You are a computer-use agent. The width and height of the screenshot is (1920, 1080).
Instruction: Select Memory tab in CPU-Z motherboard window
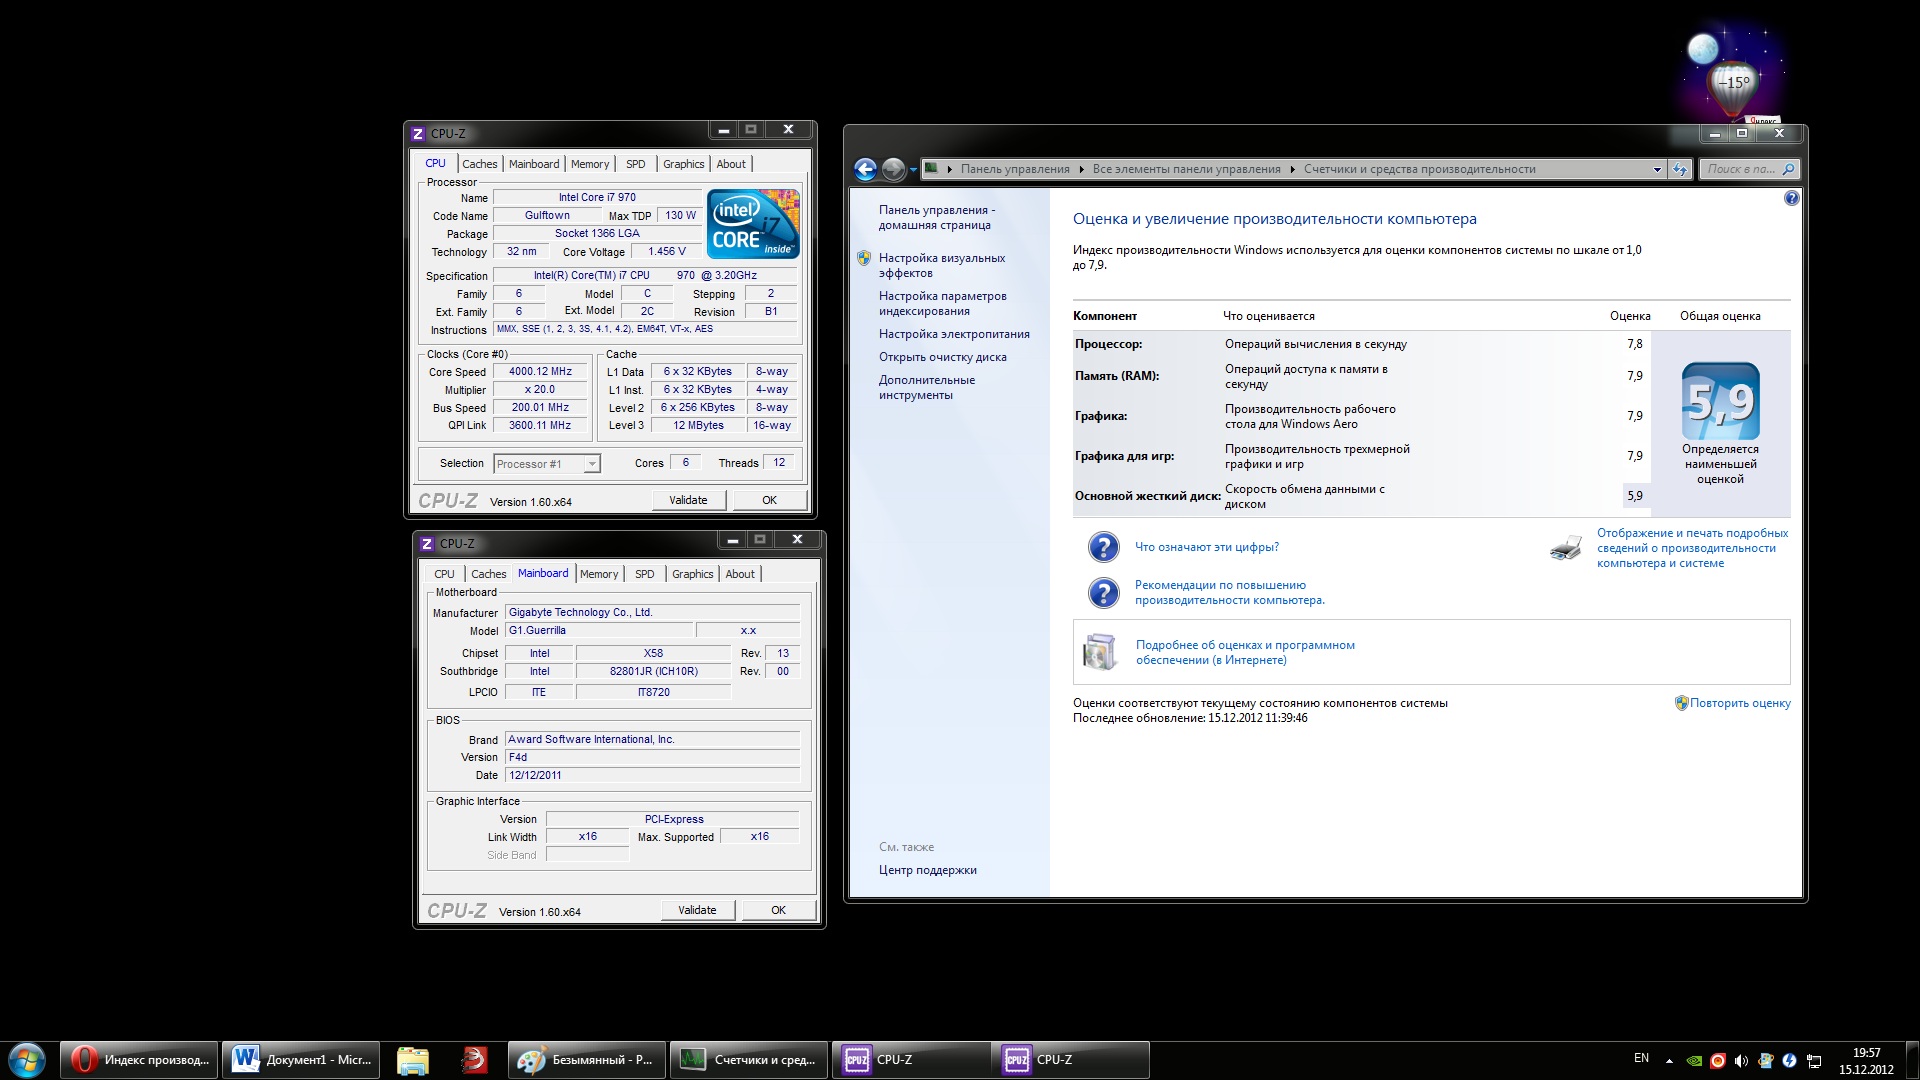[x=599, y=574]
